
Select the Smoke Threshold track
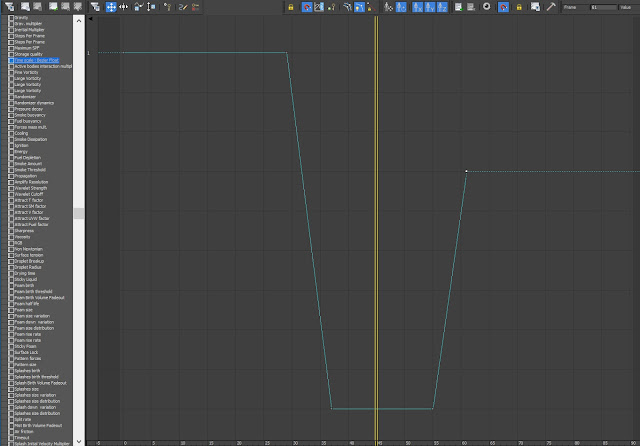[x=30, y=170]
